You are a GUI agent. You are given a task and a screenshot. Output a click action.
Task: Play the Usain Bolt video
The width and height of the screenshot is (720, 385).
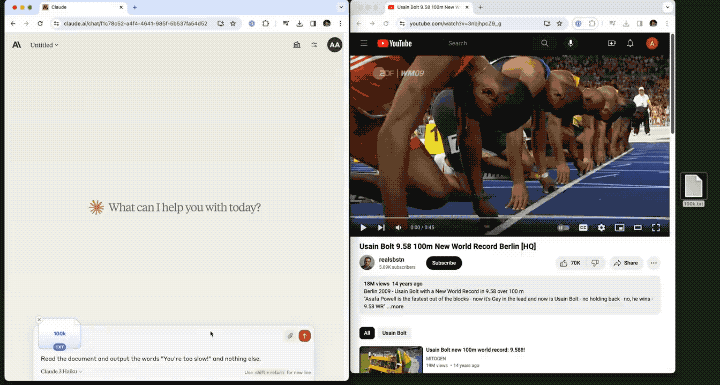pyautogui.click(x=363, y=227)
